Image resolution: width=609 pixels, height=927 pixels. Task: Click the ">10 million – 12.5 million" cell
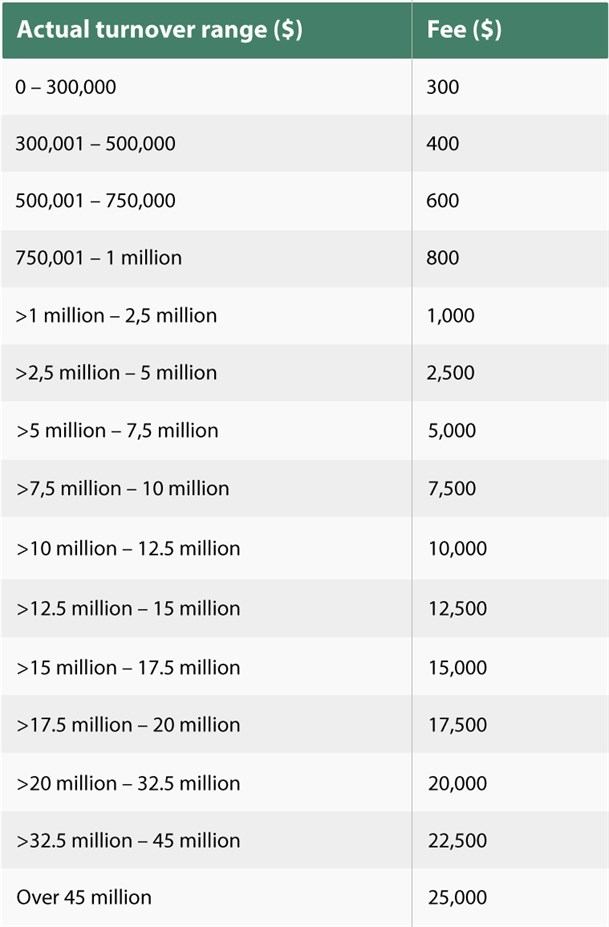(128, 549)
